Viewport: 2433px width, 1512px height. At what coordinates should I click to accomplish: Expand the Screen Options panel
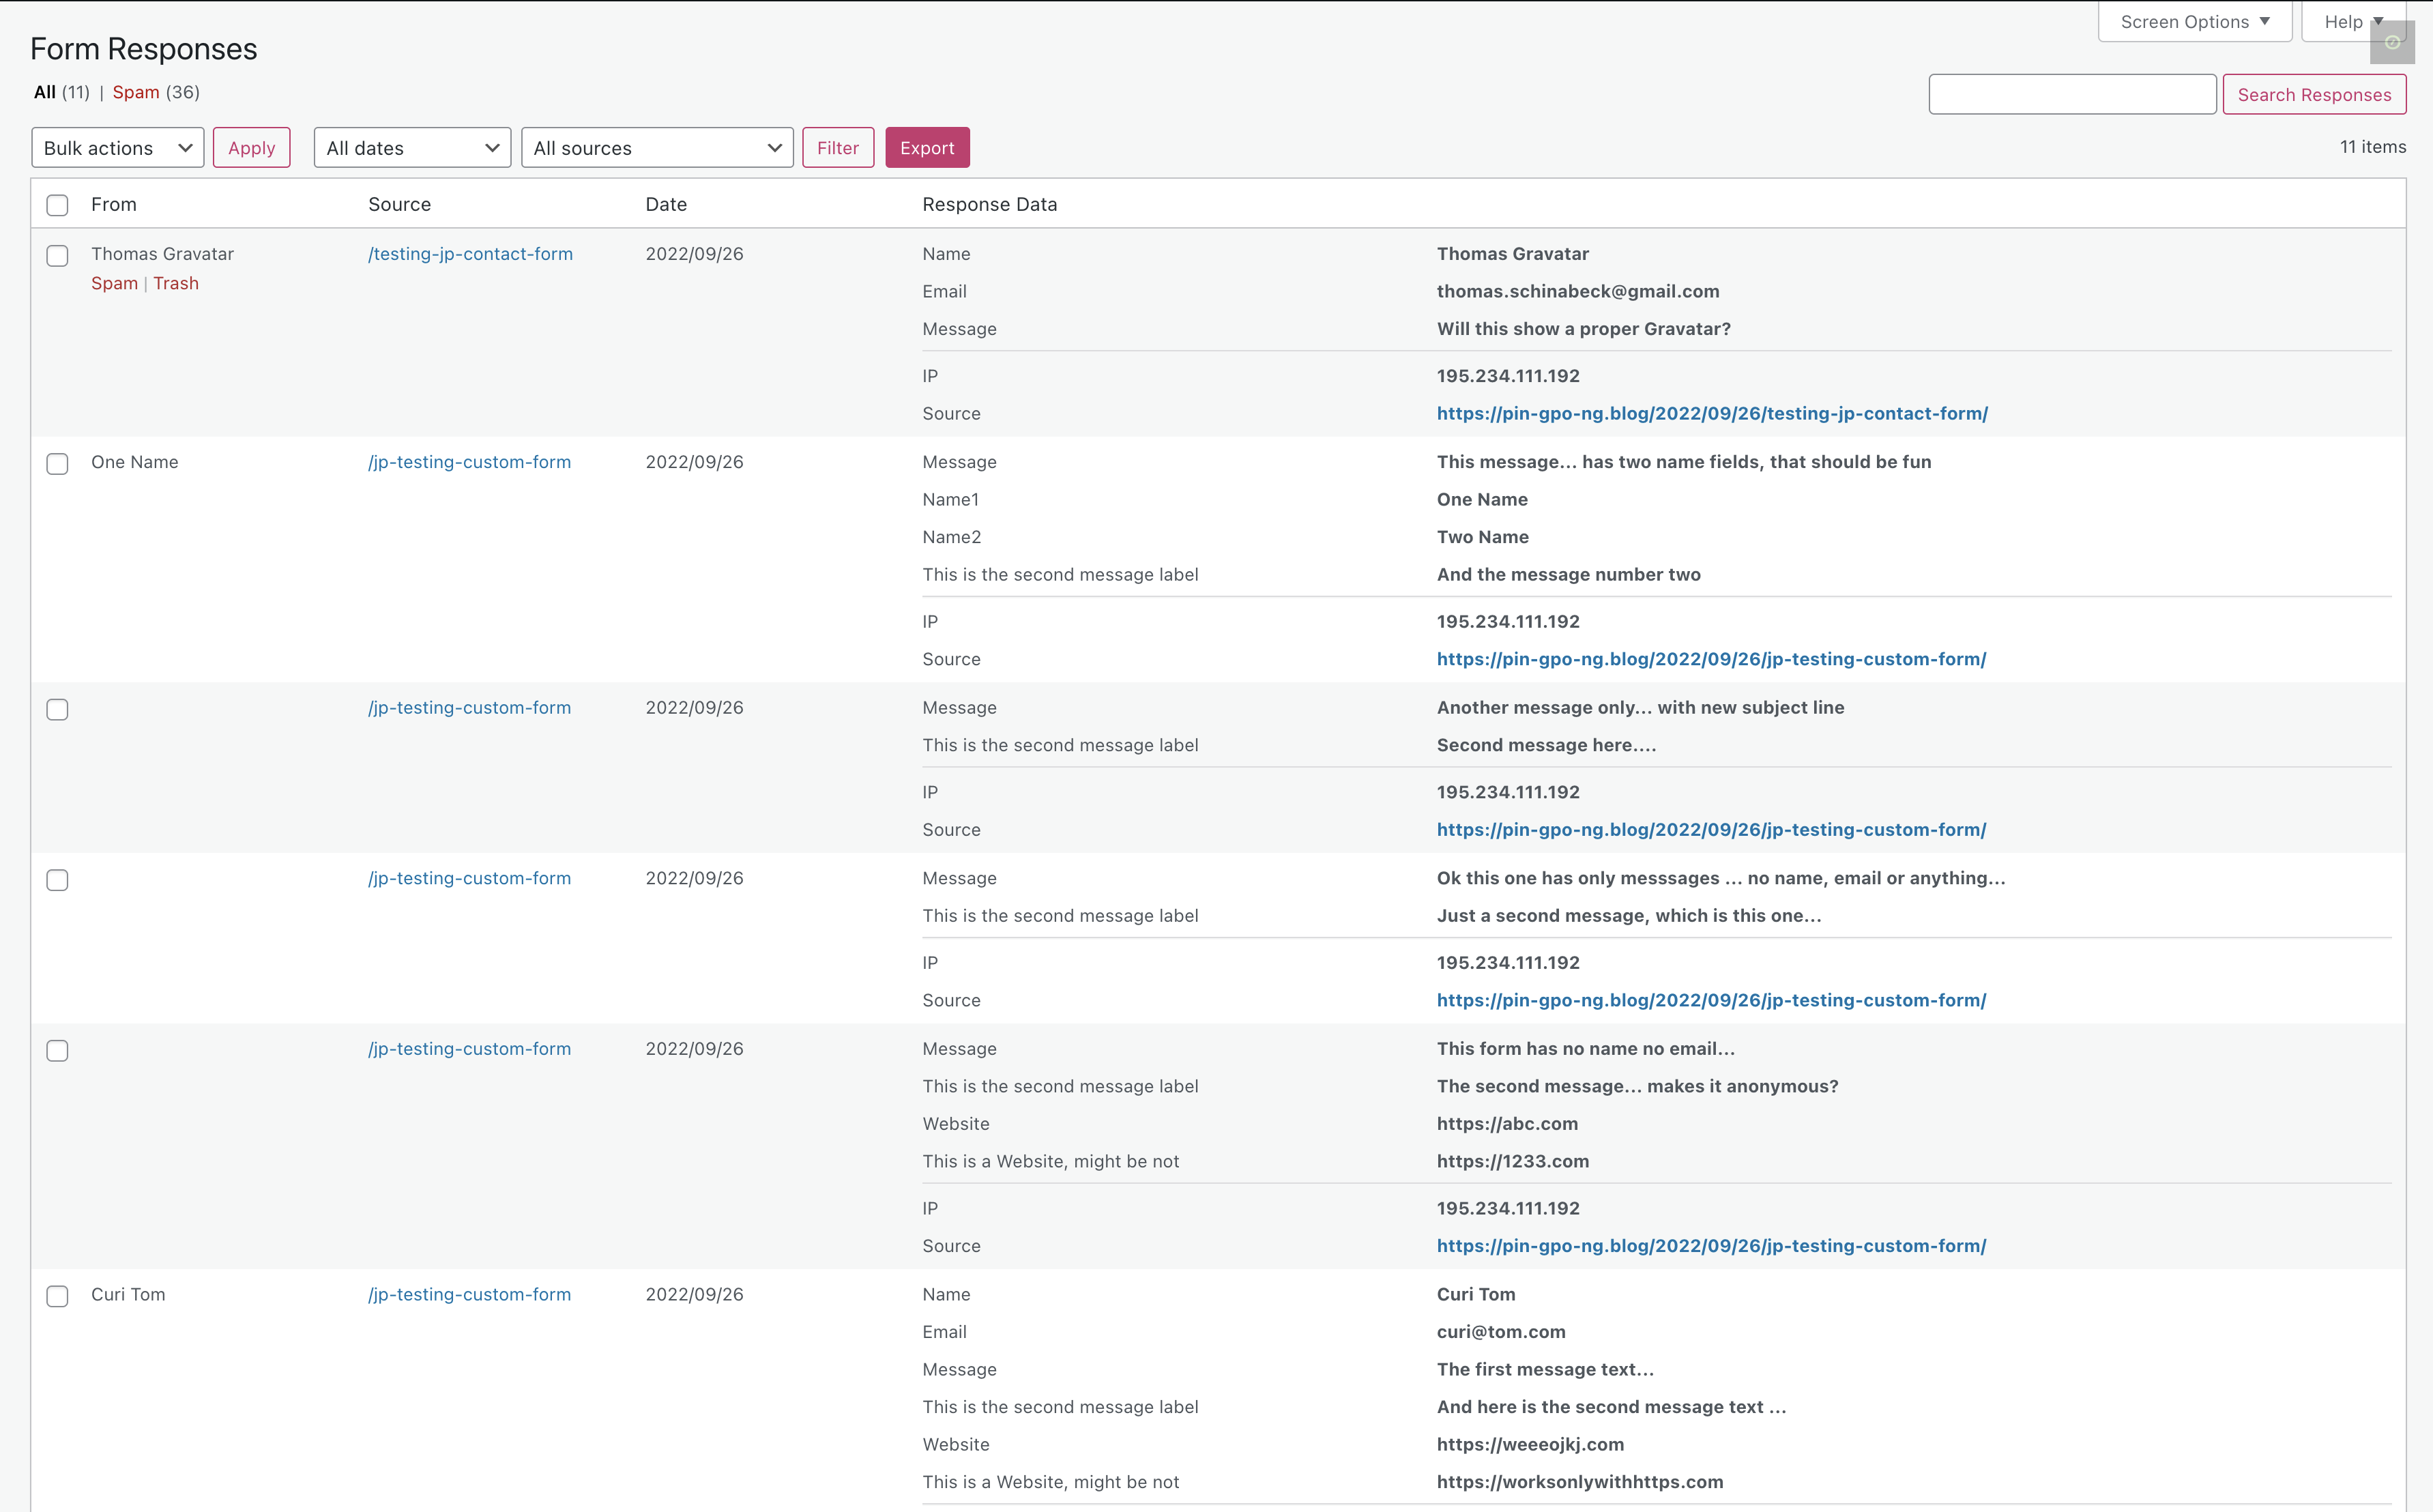[2194, 20]
